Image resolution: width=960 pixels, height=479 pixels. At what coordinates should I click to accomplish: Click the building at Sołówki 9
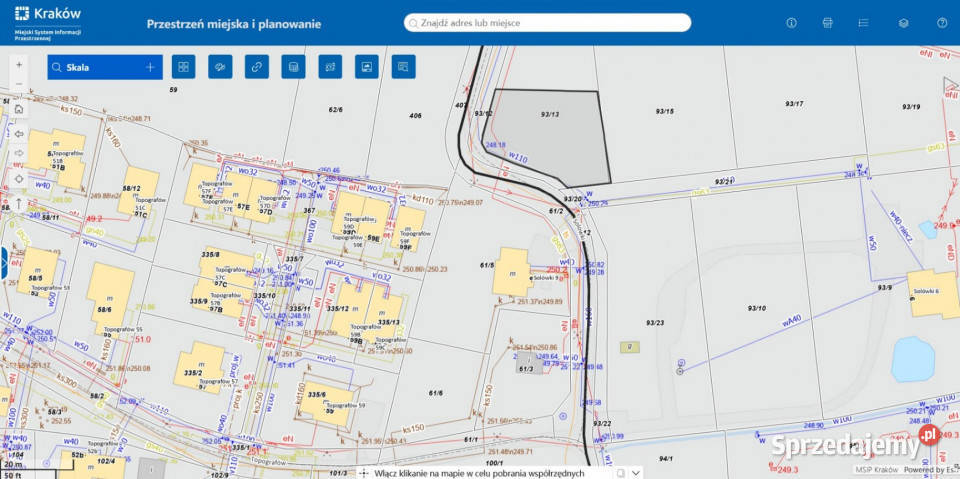tap(512, 272)
